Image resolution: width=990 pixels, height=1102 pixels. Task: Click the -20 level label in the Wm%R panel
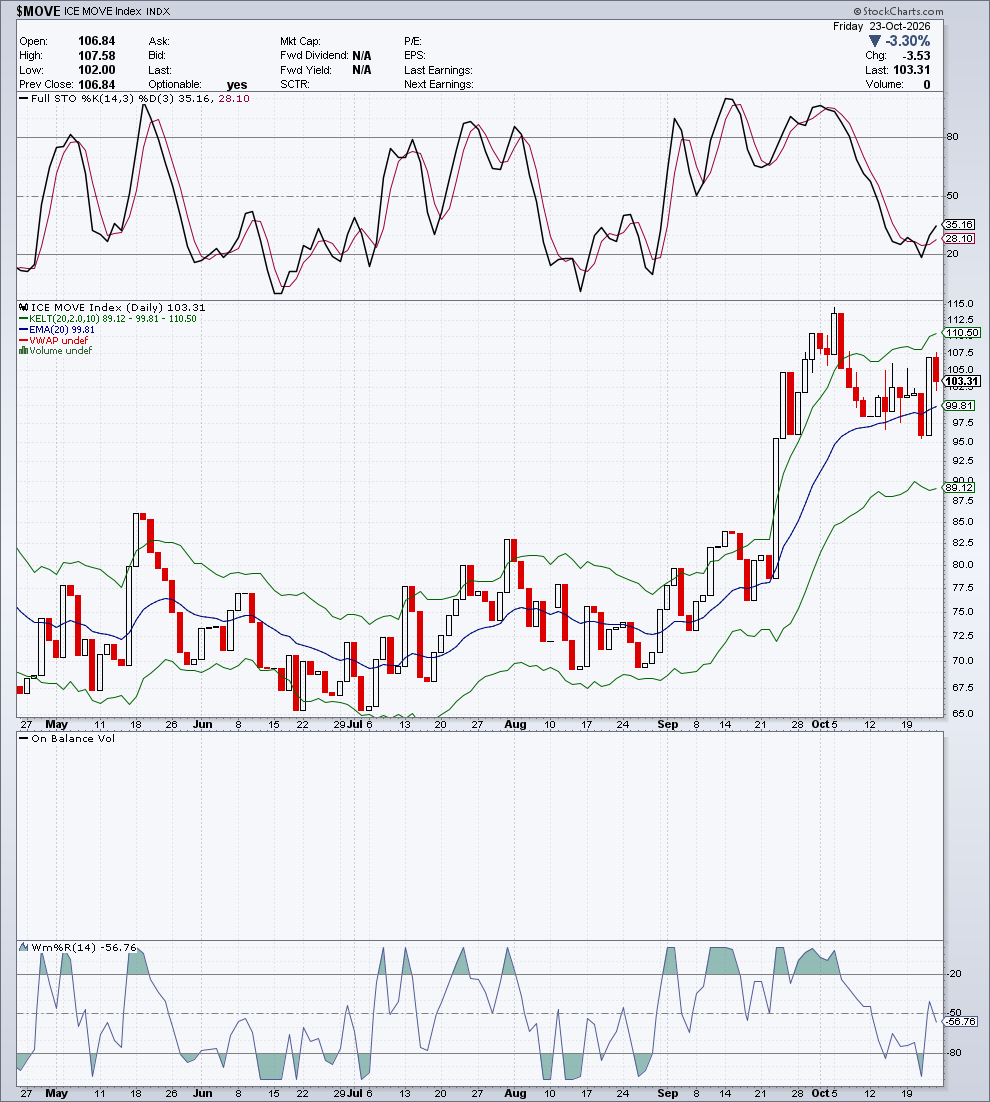point(954,973)
